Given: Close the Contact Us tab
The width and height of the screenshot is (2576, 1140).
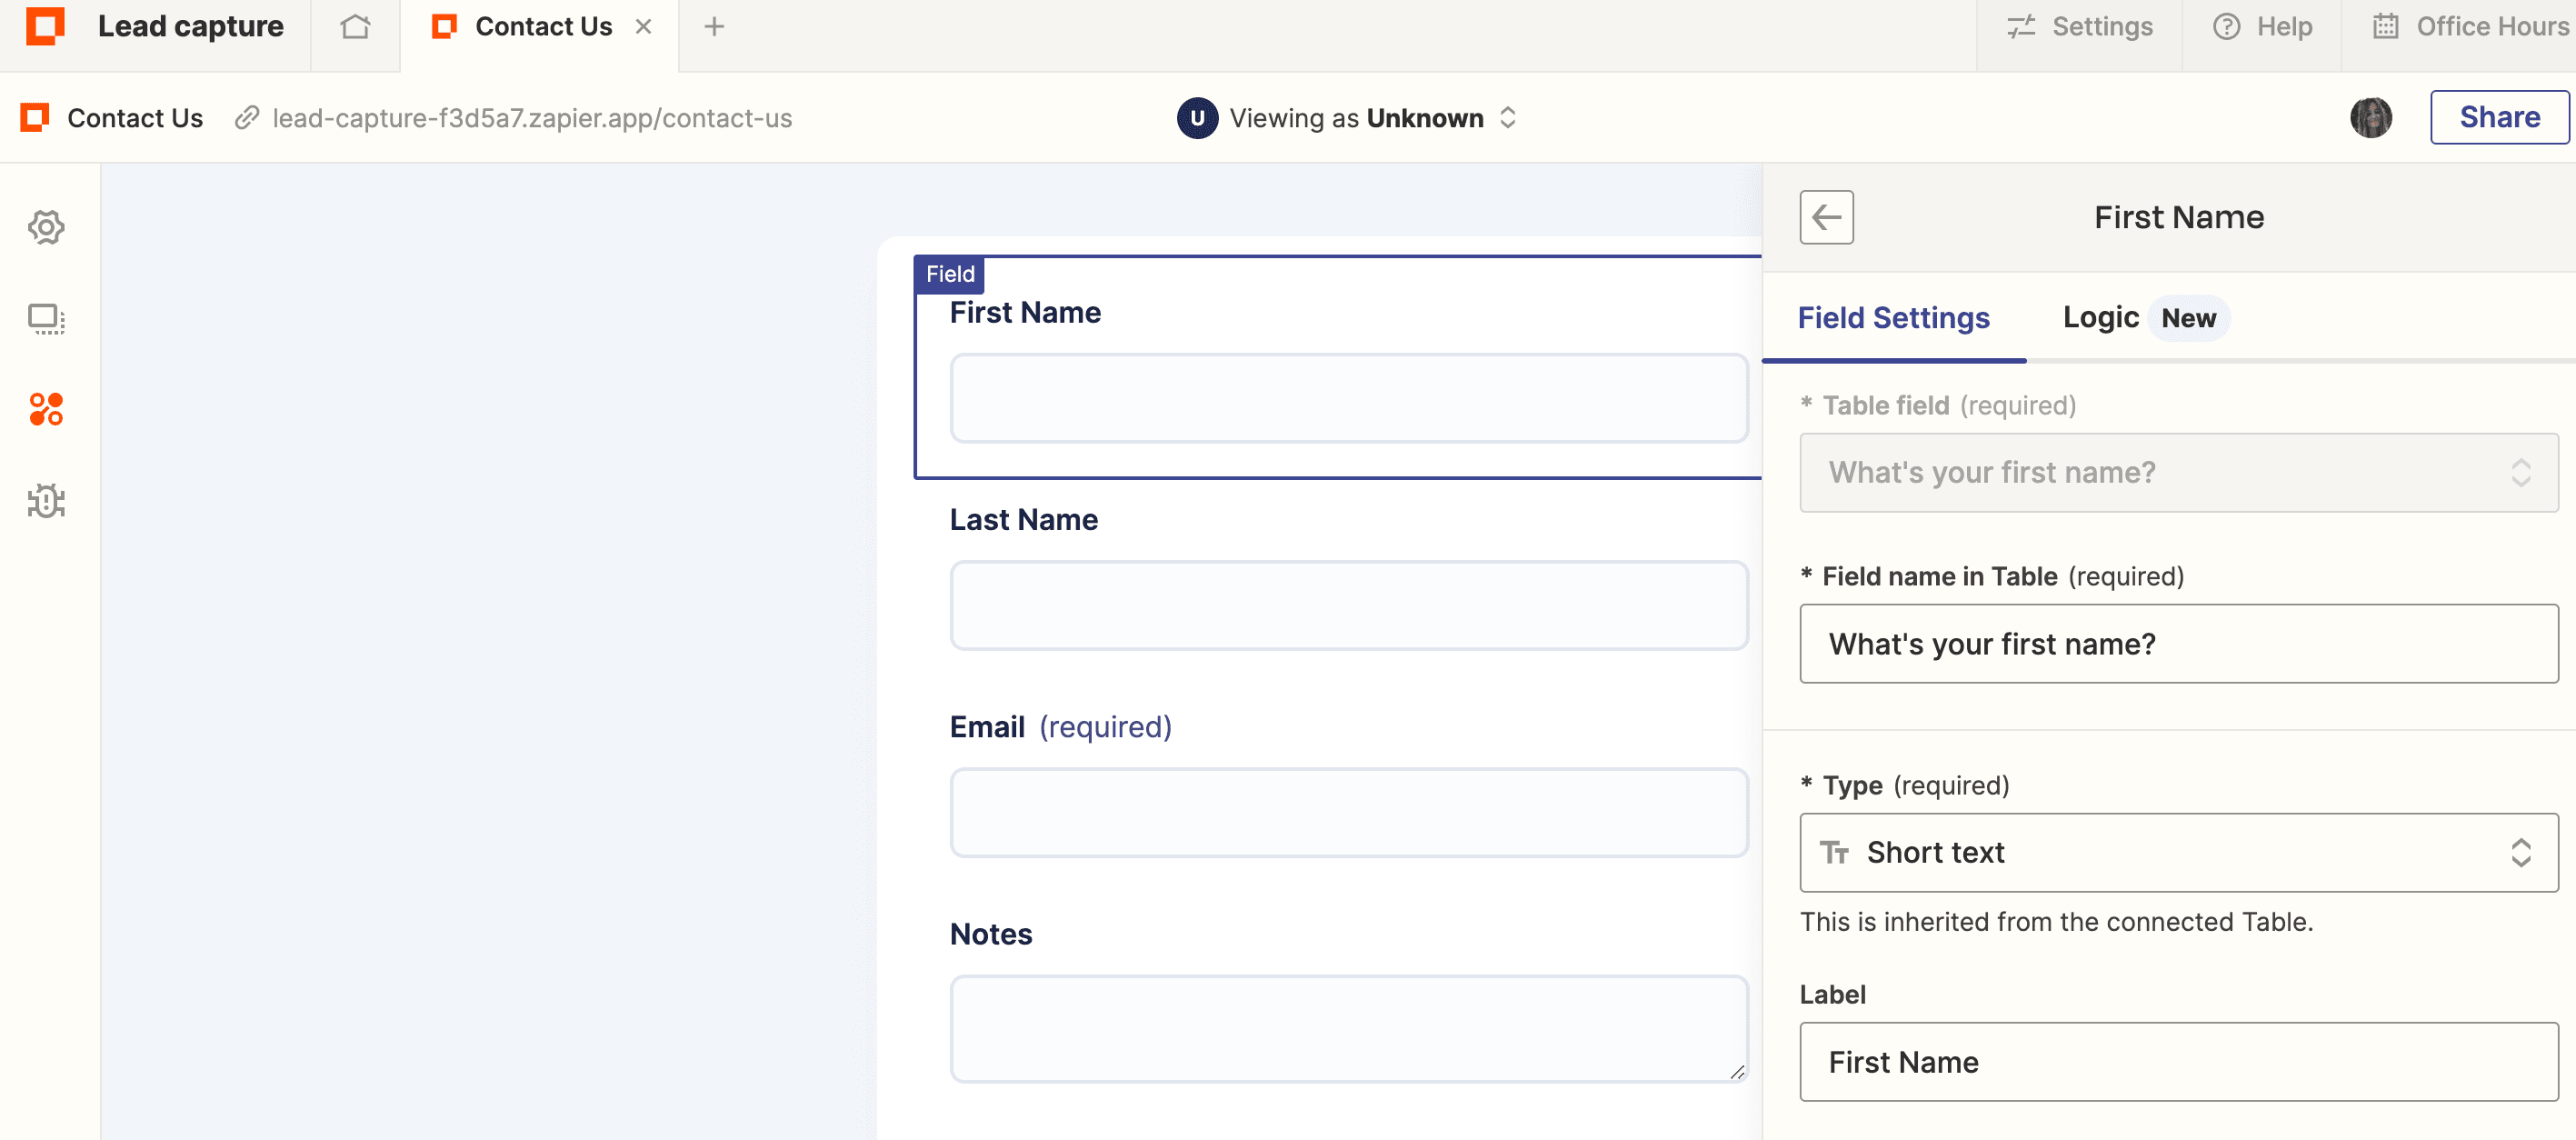Looking at the screenshot, I should tap(644, 27).
